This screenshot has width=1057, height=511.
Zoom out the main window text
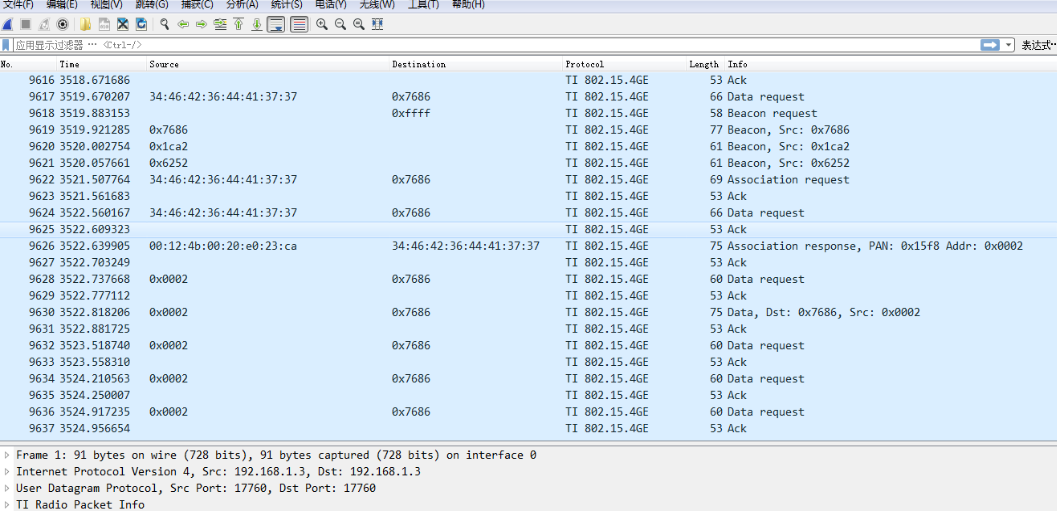click(340, 25)
